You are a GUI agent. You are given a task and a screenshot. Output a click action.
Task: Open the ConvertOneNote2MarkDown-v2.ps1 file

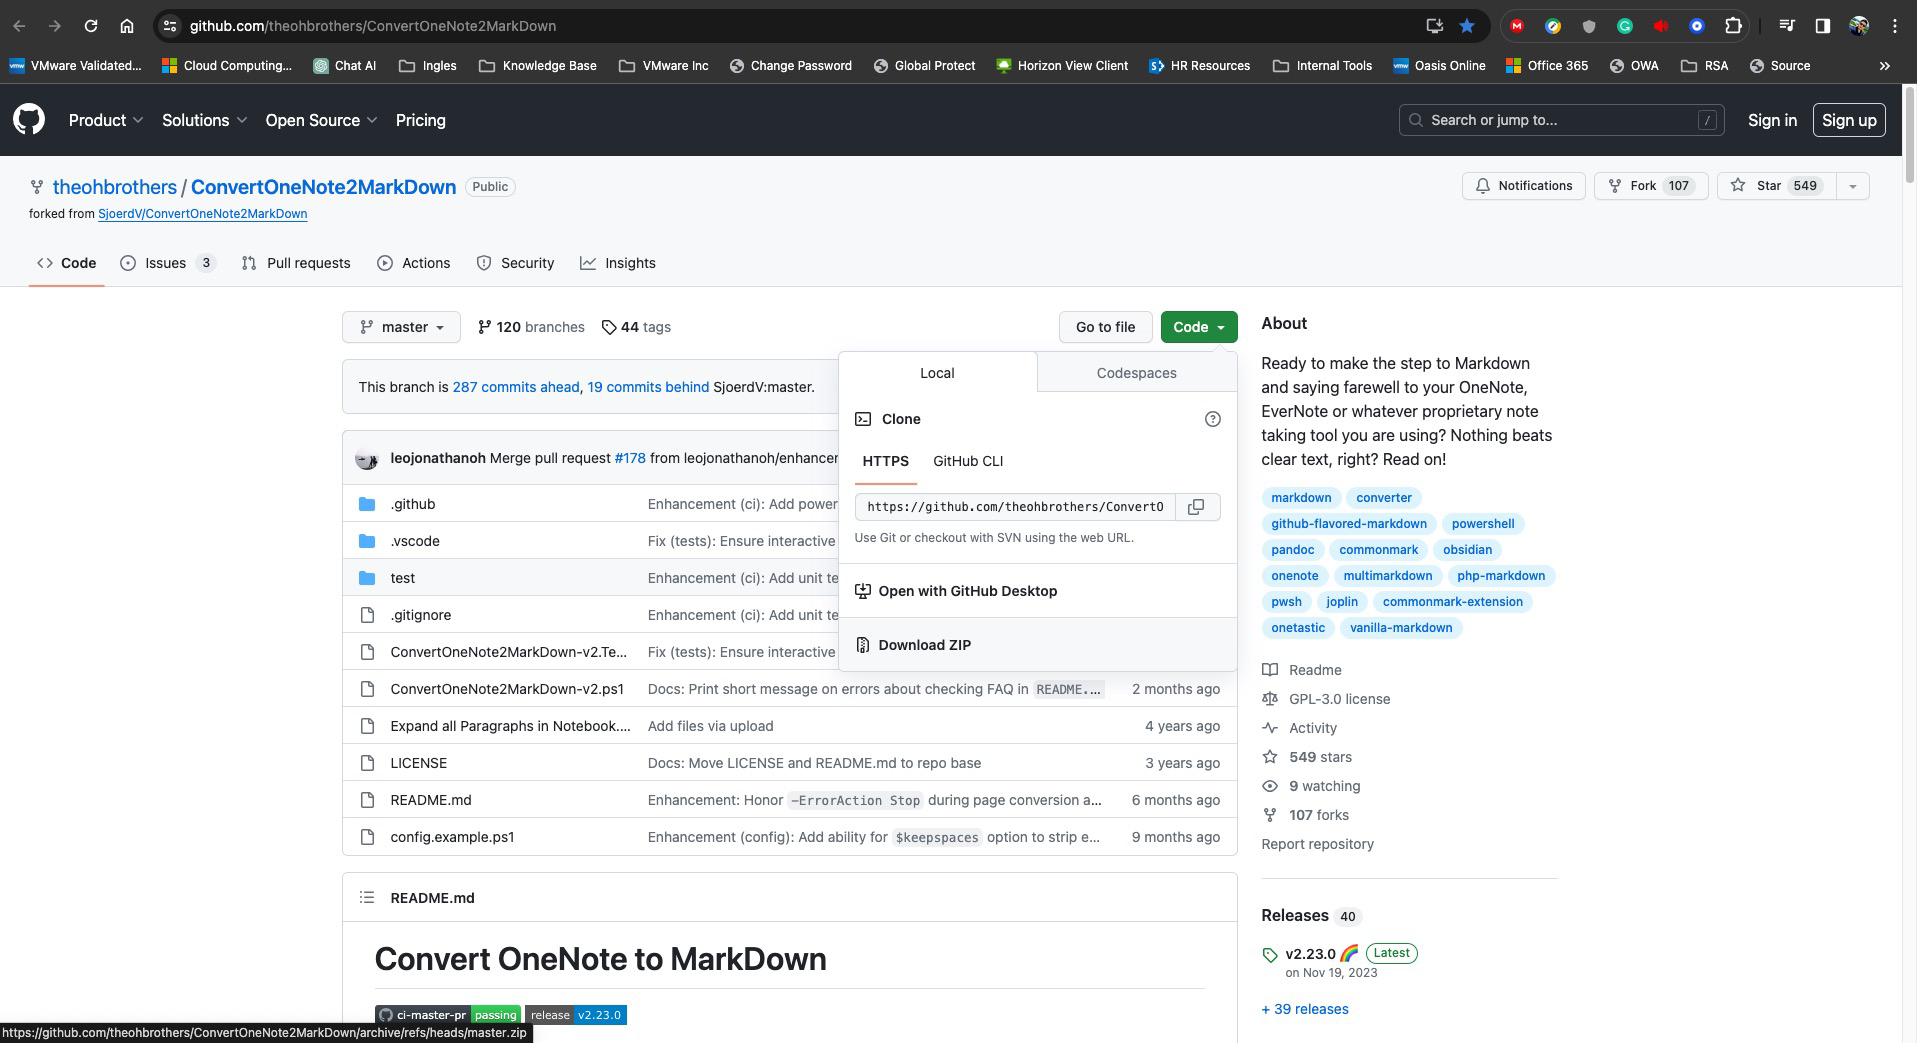coord(507,689)
